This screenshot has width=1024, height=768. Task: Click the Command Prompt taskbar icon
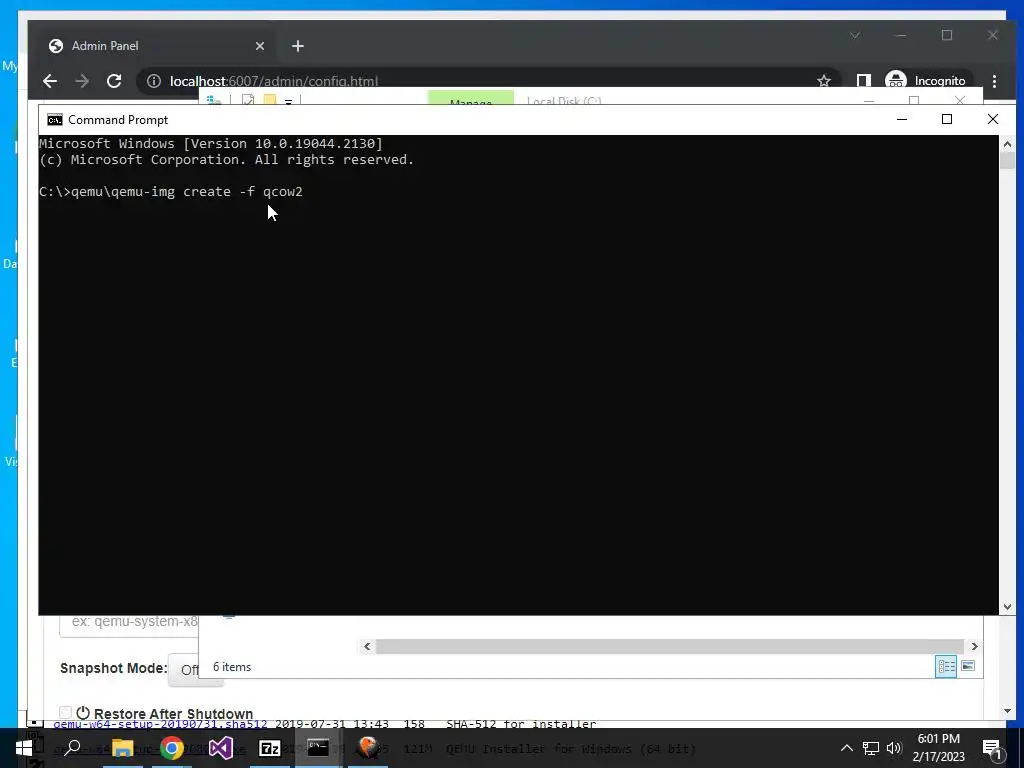(x=318, y=748)
